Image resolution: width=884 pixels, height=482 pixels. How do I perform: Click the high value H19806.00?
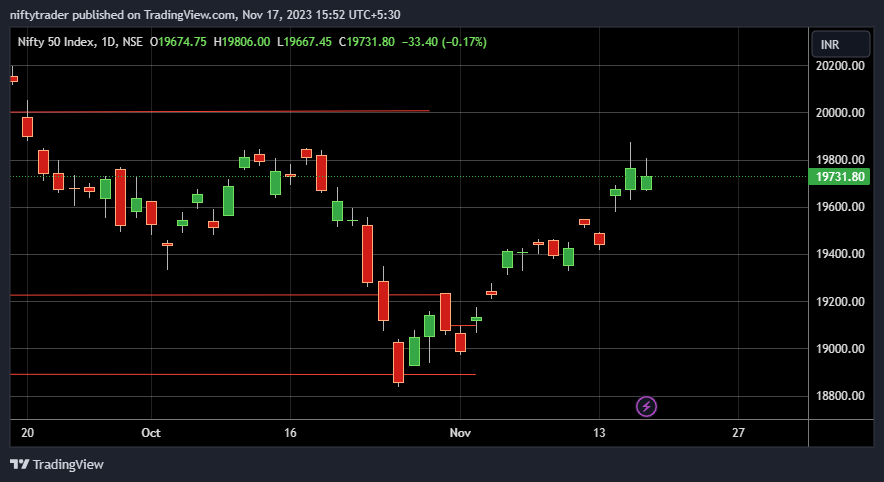pyautogui.click(x=242, y=42)
